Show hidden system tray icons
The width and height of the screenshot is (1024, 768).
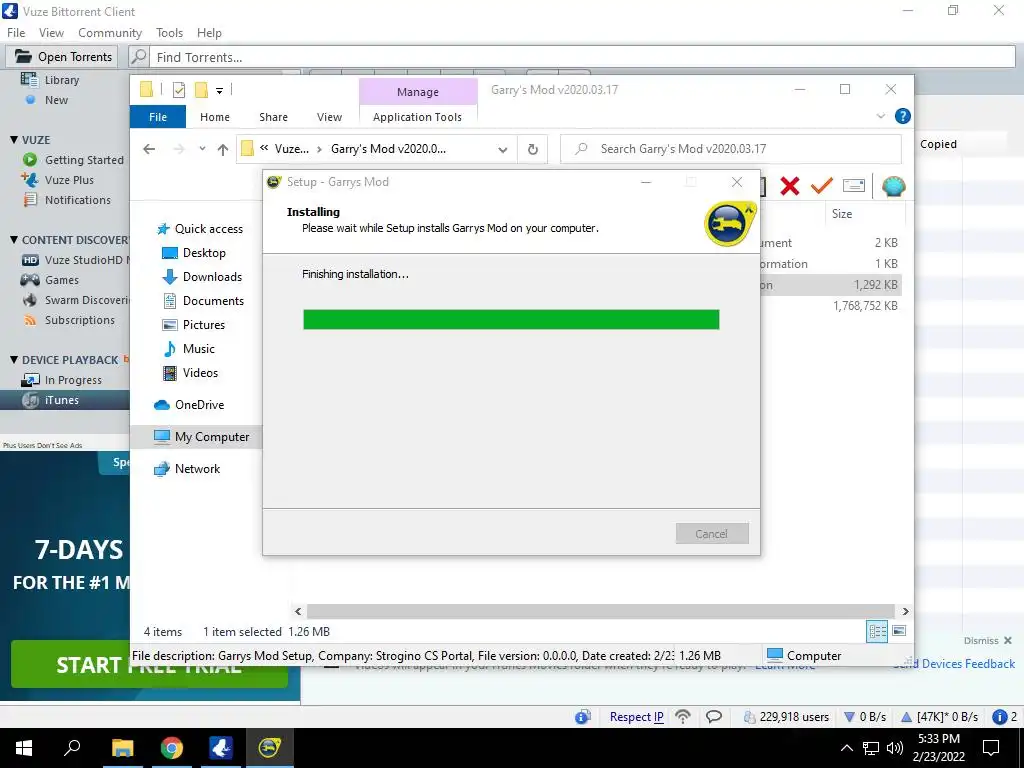tap(846, 748)
